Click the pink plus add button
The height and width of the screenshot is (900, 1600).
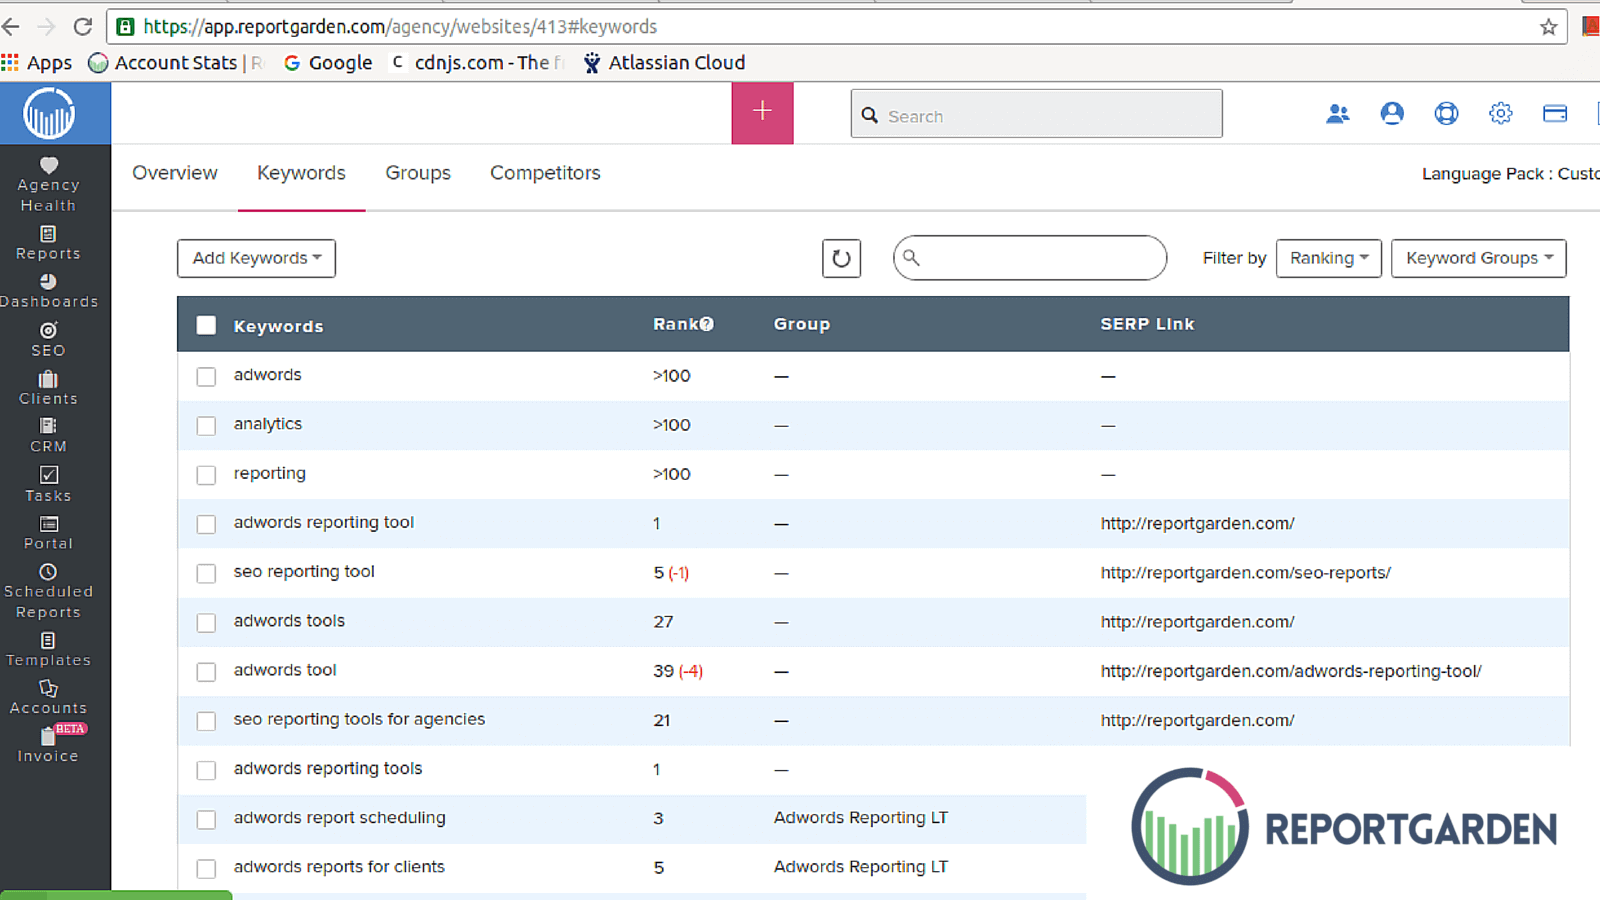pyautogui.click(x=762, y=113)
